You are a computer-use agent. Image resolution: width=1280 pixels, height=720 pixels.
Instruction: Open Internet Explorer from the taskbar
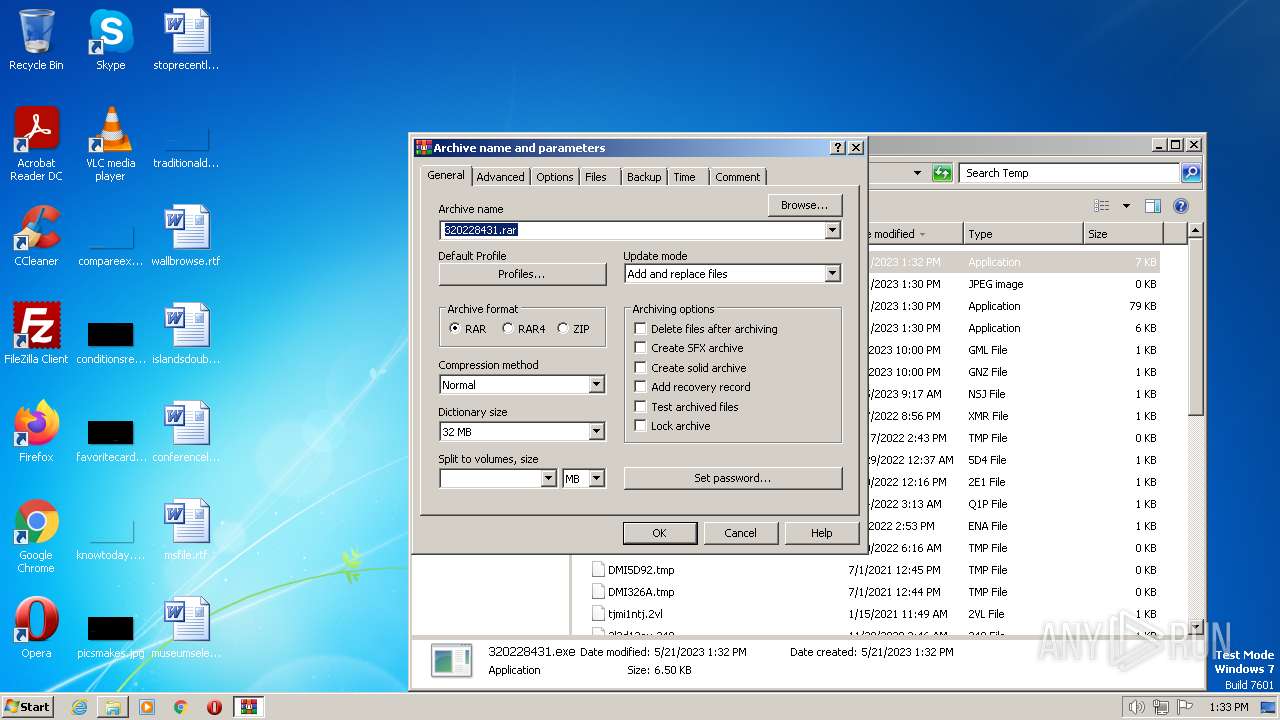click(79, 707)
